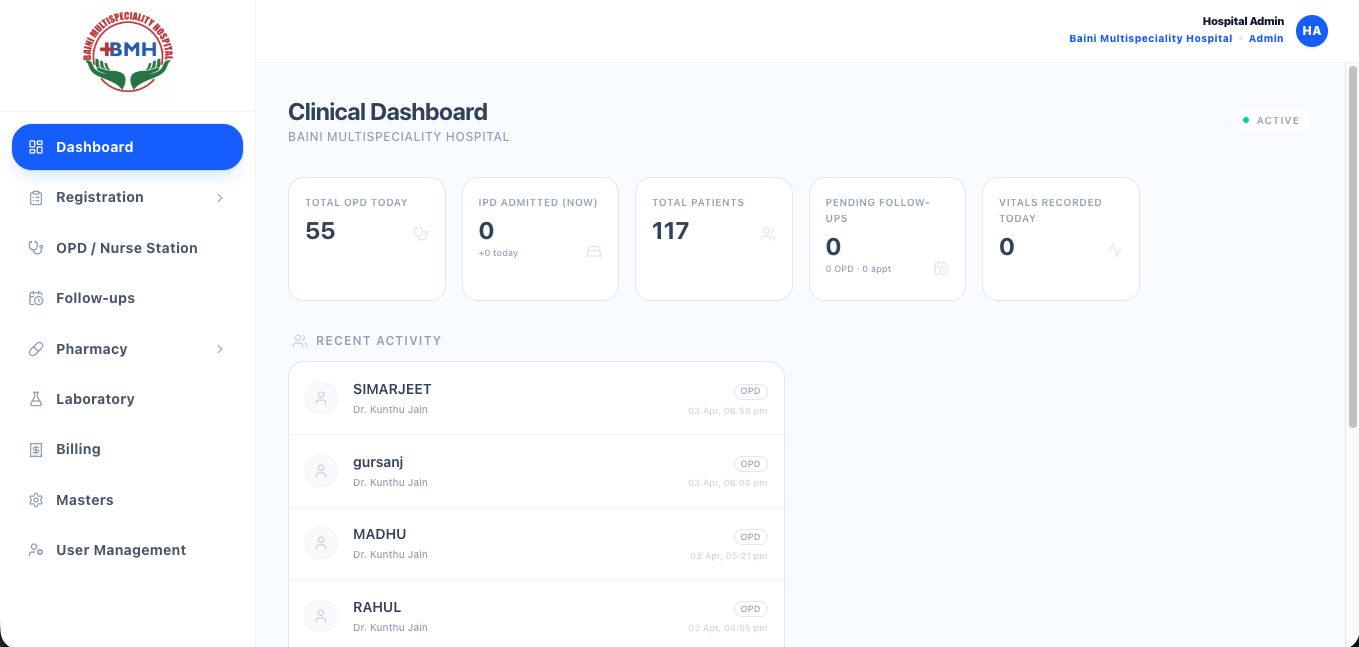The image size is (1359, 647).
Task: Click the HA profile avatar
Action: (x=1311, y=31)
